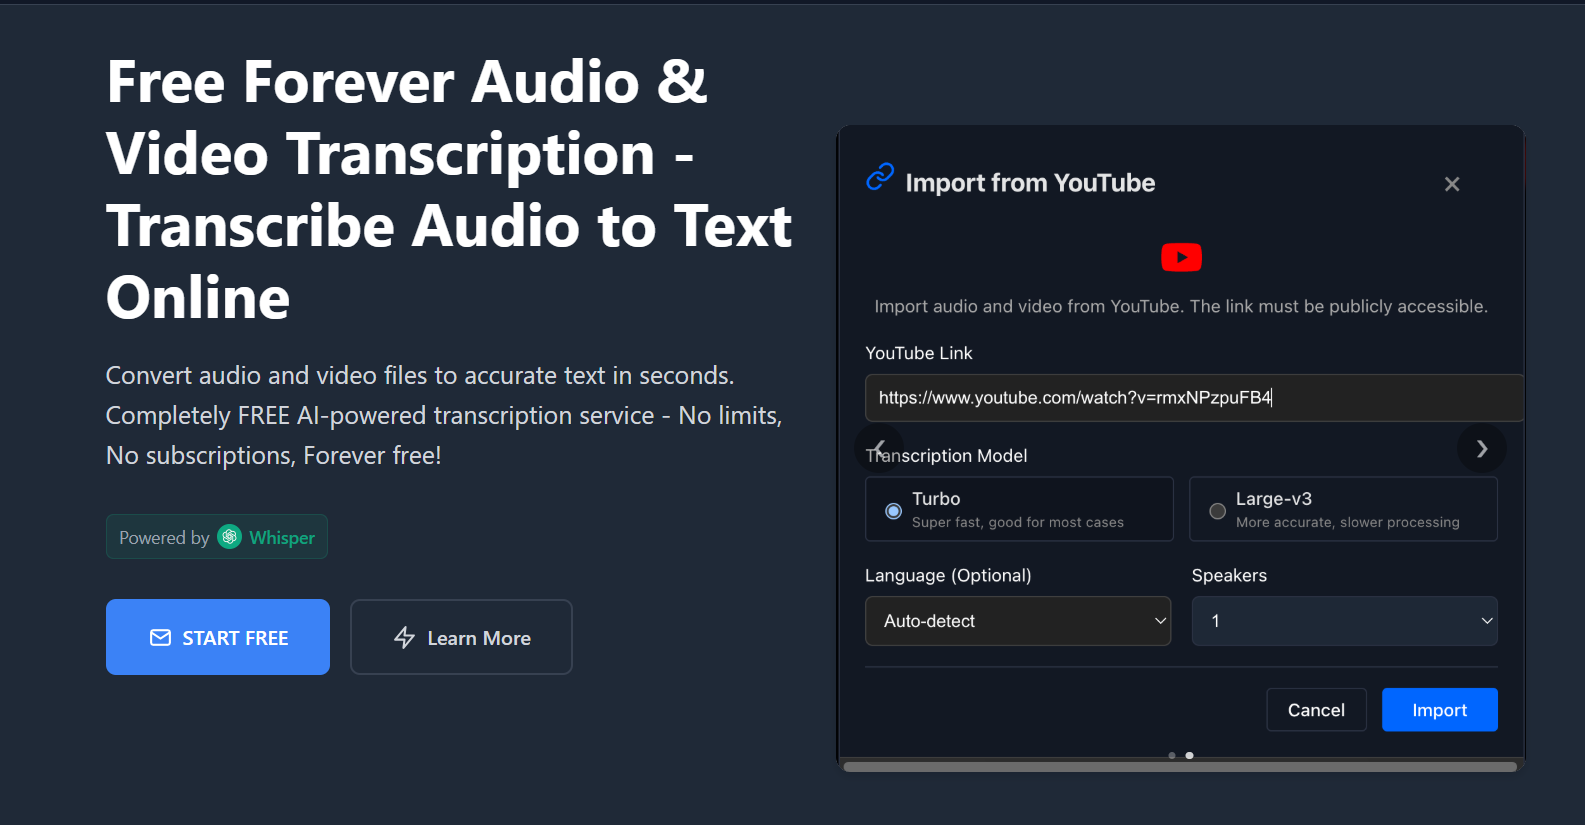The image size is (1585, 825).
Task: Click the 'Import from YouTube' dialog title
Action: click(1030, 183)
